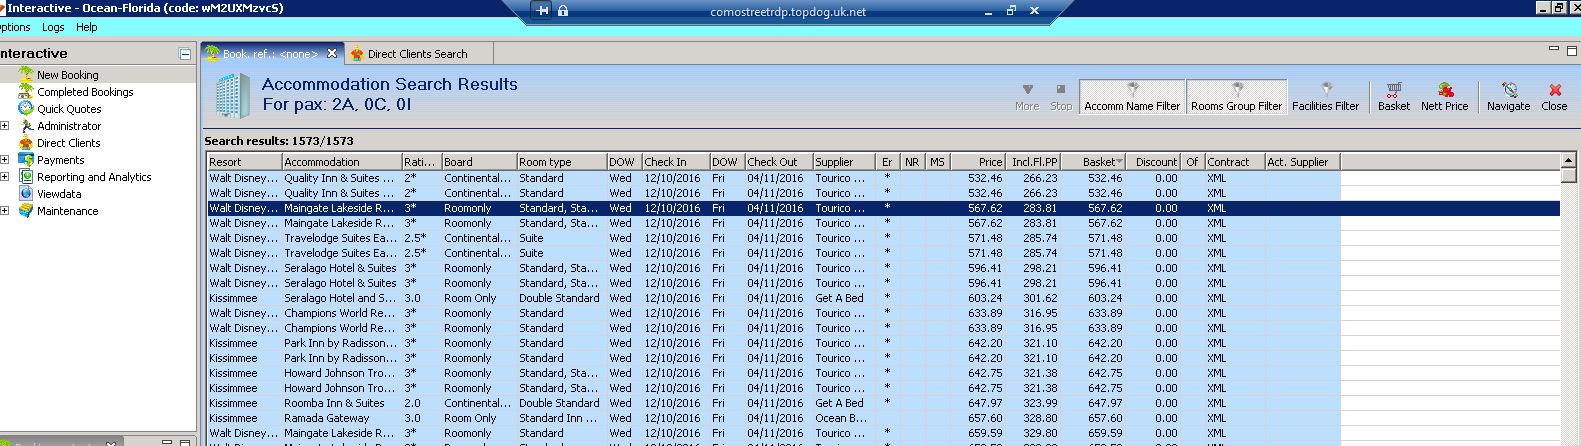Open the Logs menu
The image size is (1581, 446).
[53, 28]
